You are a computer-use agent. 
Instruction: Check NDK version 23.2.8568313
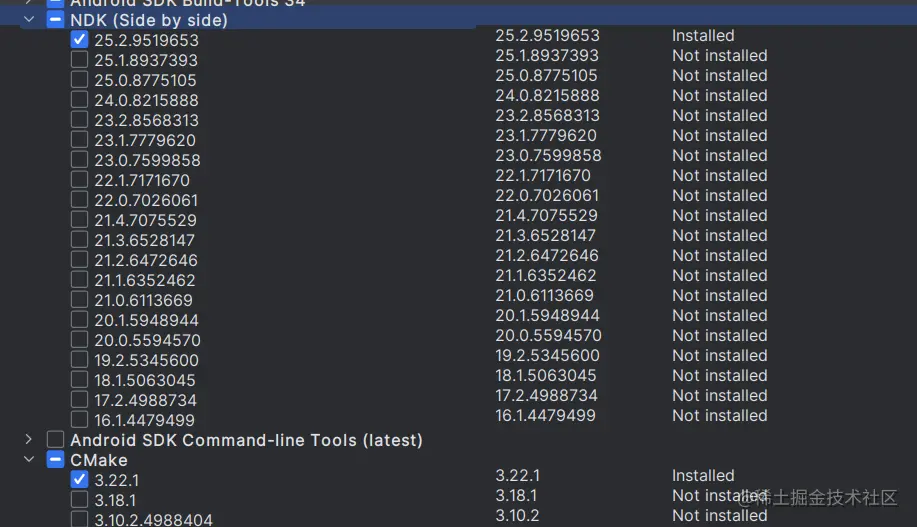(x=80, y=119)
